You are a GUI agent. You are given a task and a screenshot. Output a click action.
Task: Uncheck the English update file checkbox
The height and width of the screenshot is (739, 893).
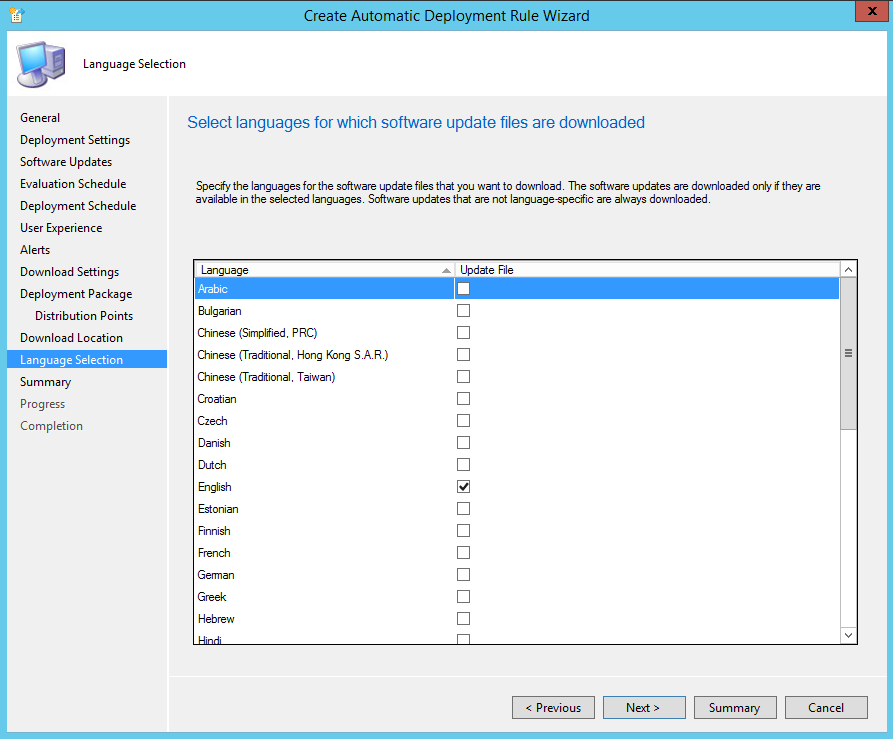point(463,487)
